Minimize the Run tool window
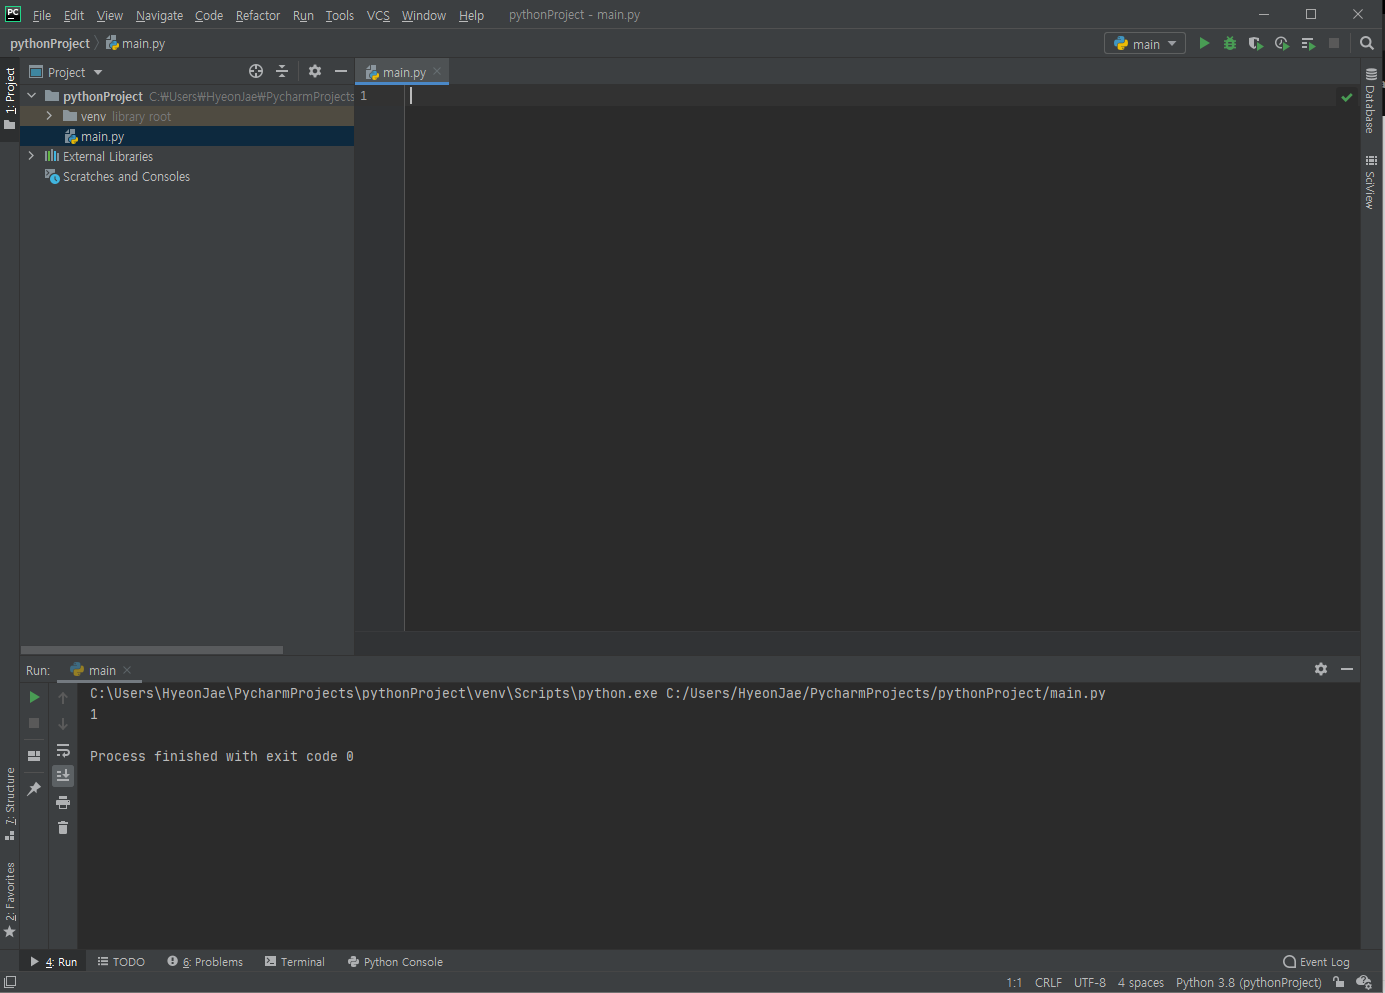This screenshot has height=993, width=1385. [1347, 669]
